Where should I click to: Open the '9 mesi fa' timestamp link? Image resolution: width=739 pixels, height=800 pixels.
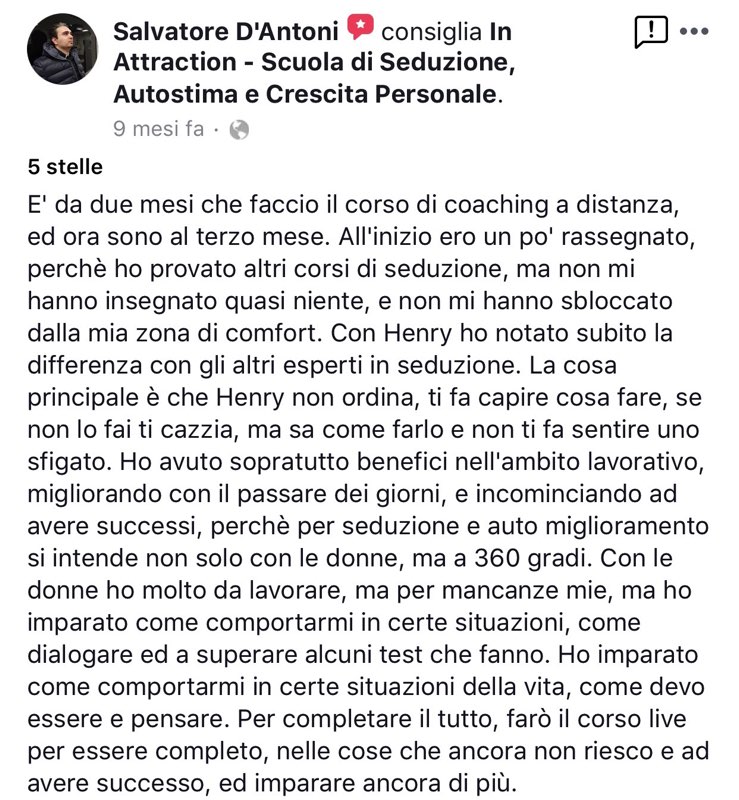[159, 129]
